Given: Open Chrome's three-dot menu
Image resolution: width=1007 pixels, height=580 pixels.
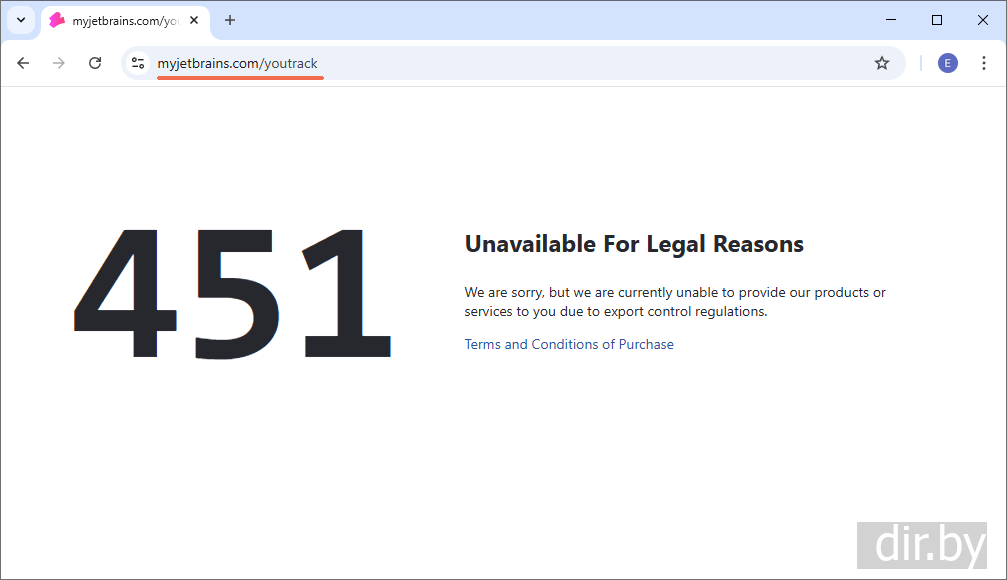Looking at the screenshot, I should (983, 63).
